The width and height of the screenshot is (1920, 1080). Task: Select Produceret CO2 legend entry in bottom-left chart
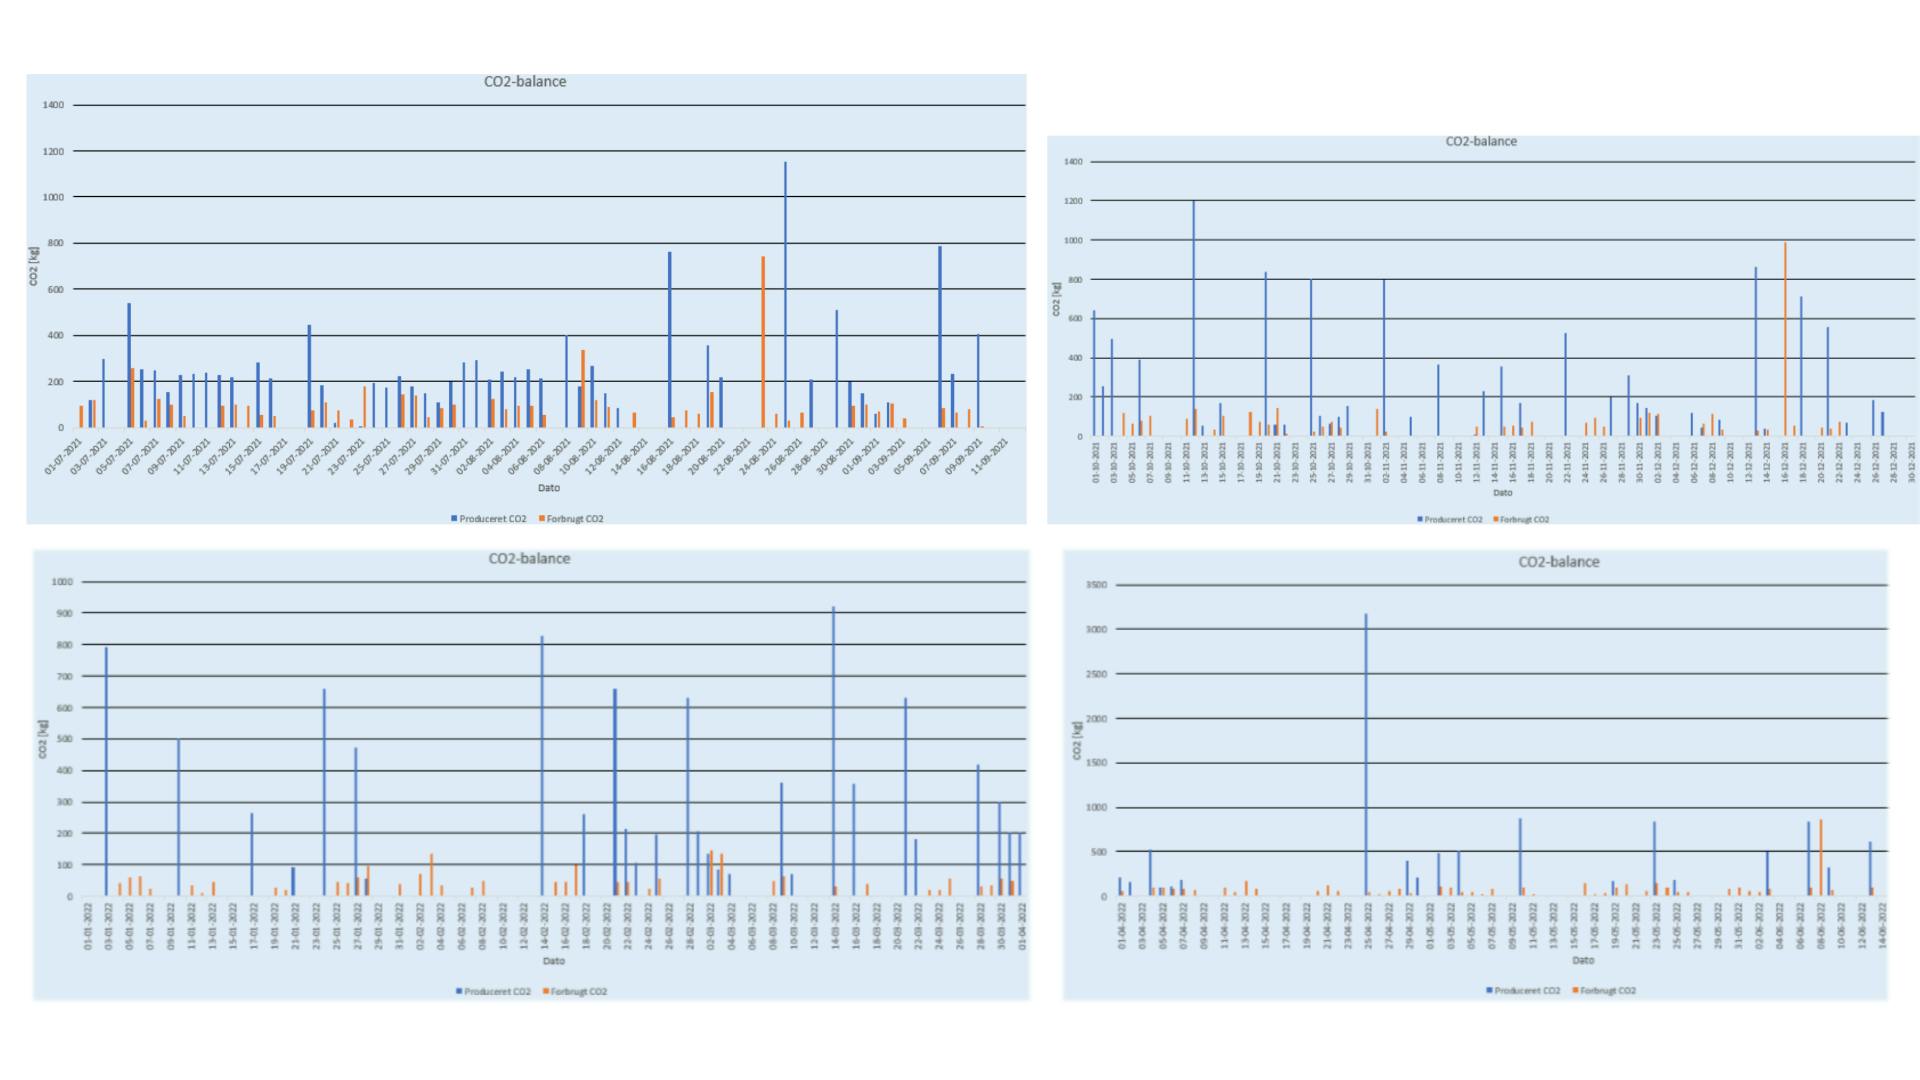pyautogui.click(x=497, y=992)
